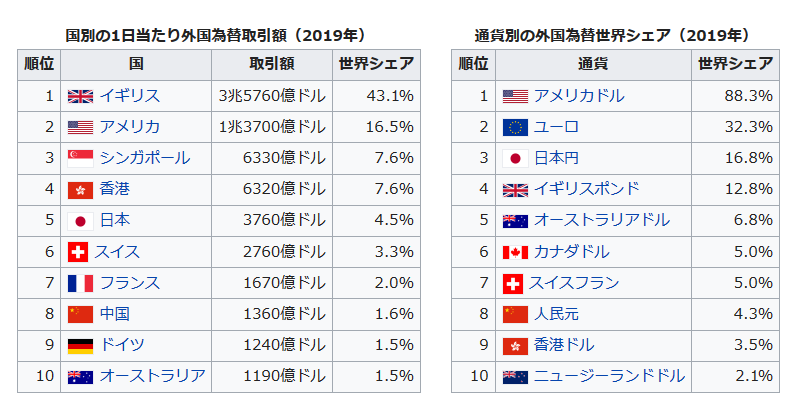This screenshot has width=800, height=411.
Task: Click the 通貨 column header
Action: [594, 64]
